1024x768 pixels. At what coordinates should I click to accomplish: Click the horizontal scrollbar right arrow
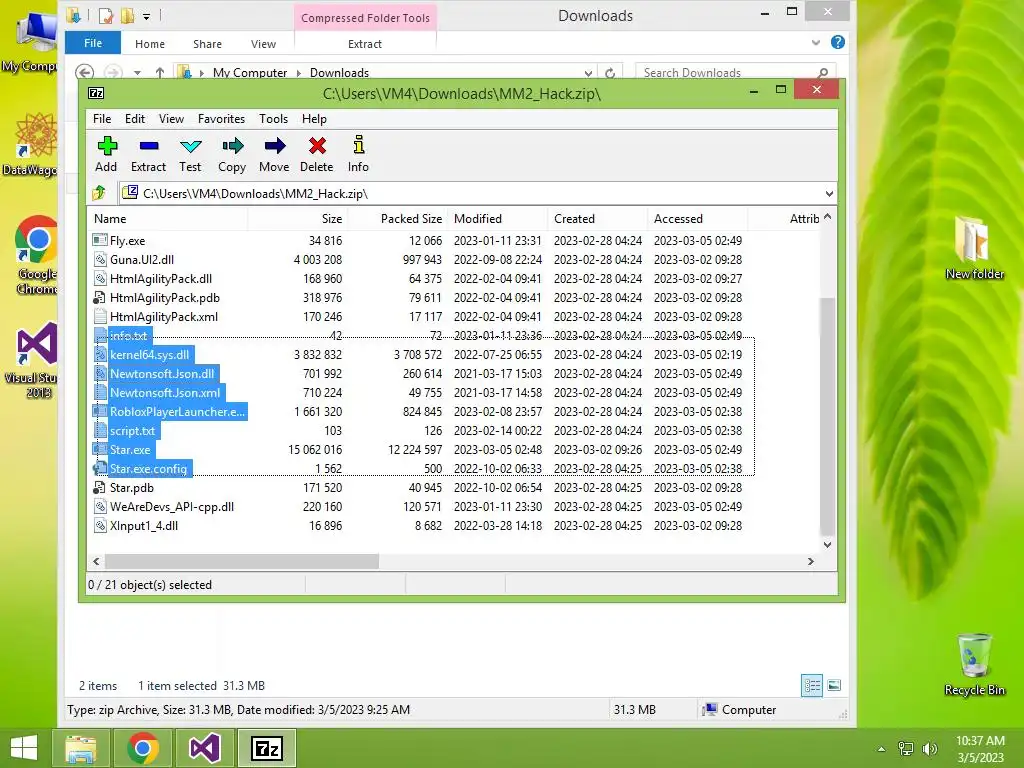(x=811, y=562)
